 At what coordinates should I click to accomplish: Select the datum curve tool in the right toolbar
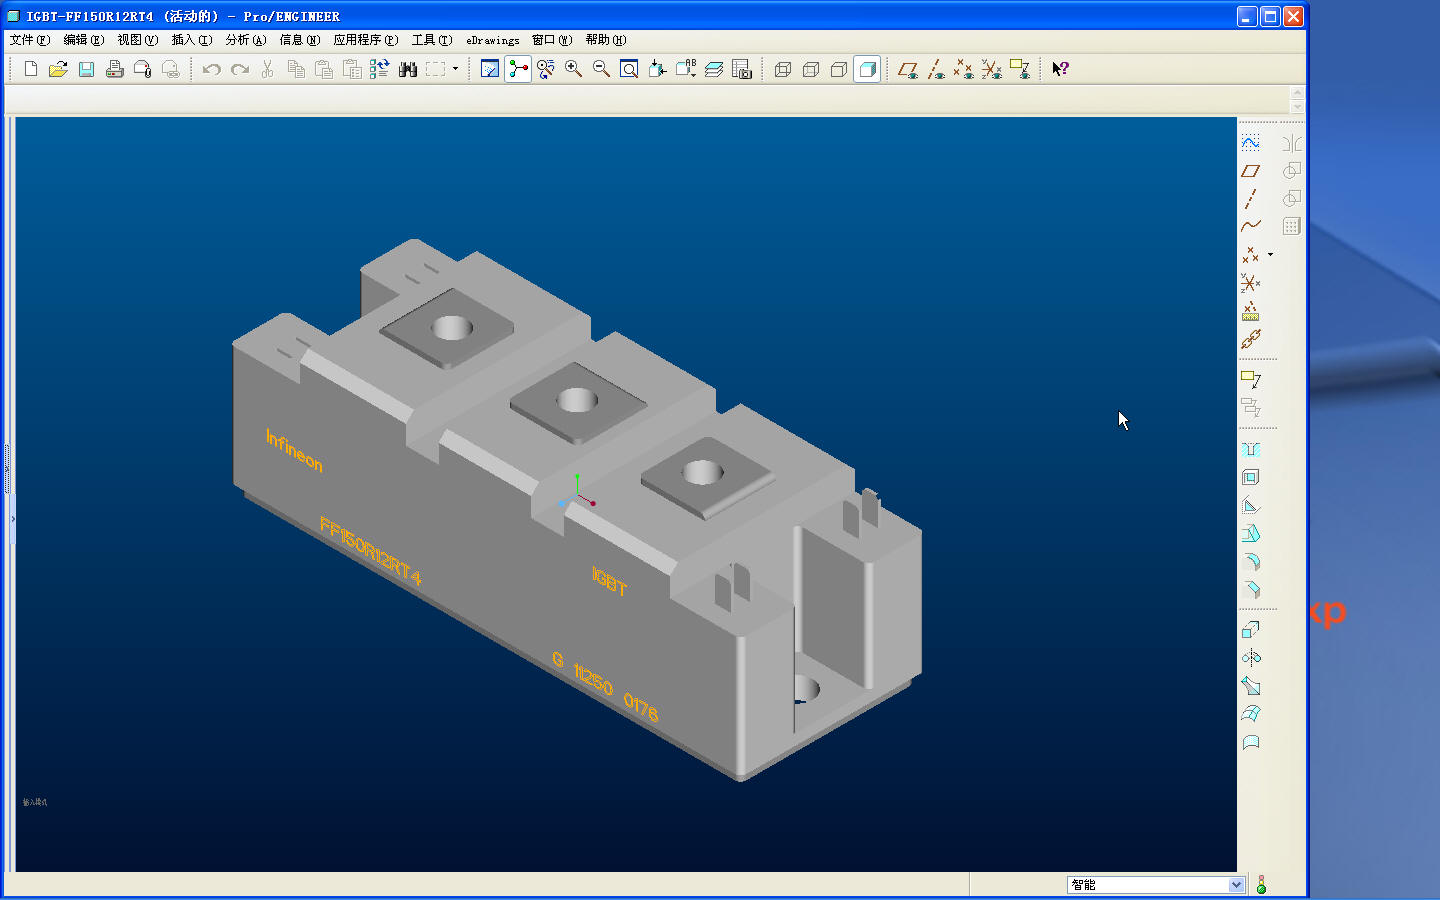pos(1250,227)
